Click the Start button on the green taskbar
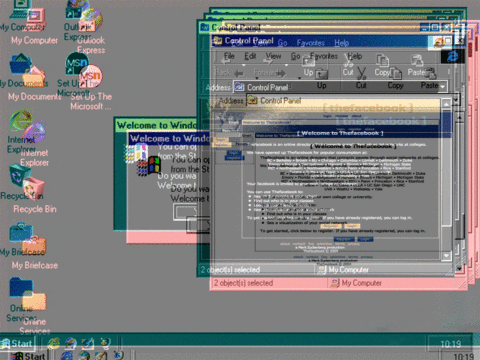Viewport: 480px width, 360px height. pyautogui.click(x=17, y=343)
